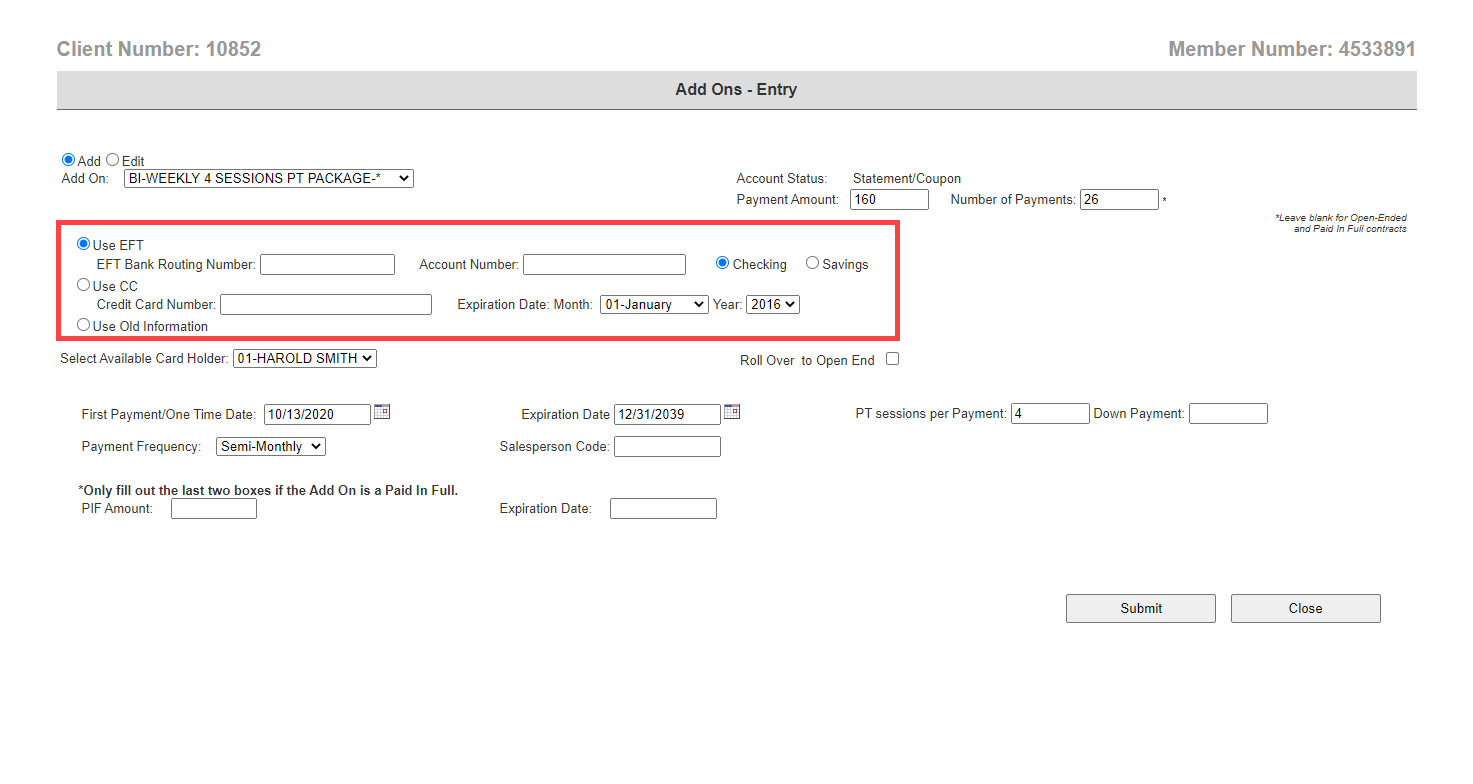
Task: Focus the First Payment/One Time Date field
Action: 317,414
